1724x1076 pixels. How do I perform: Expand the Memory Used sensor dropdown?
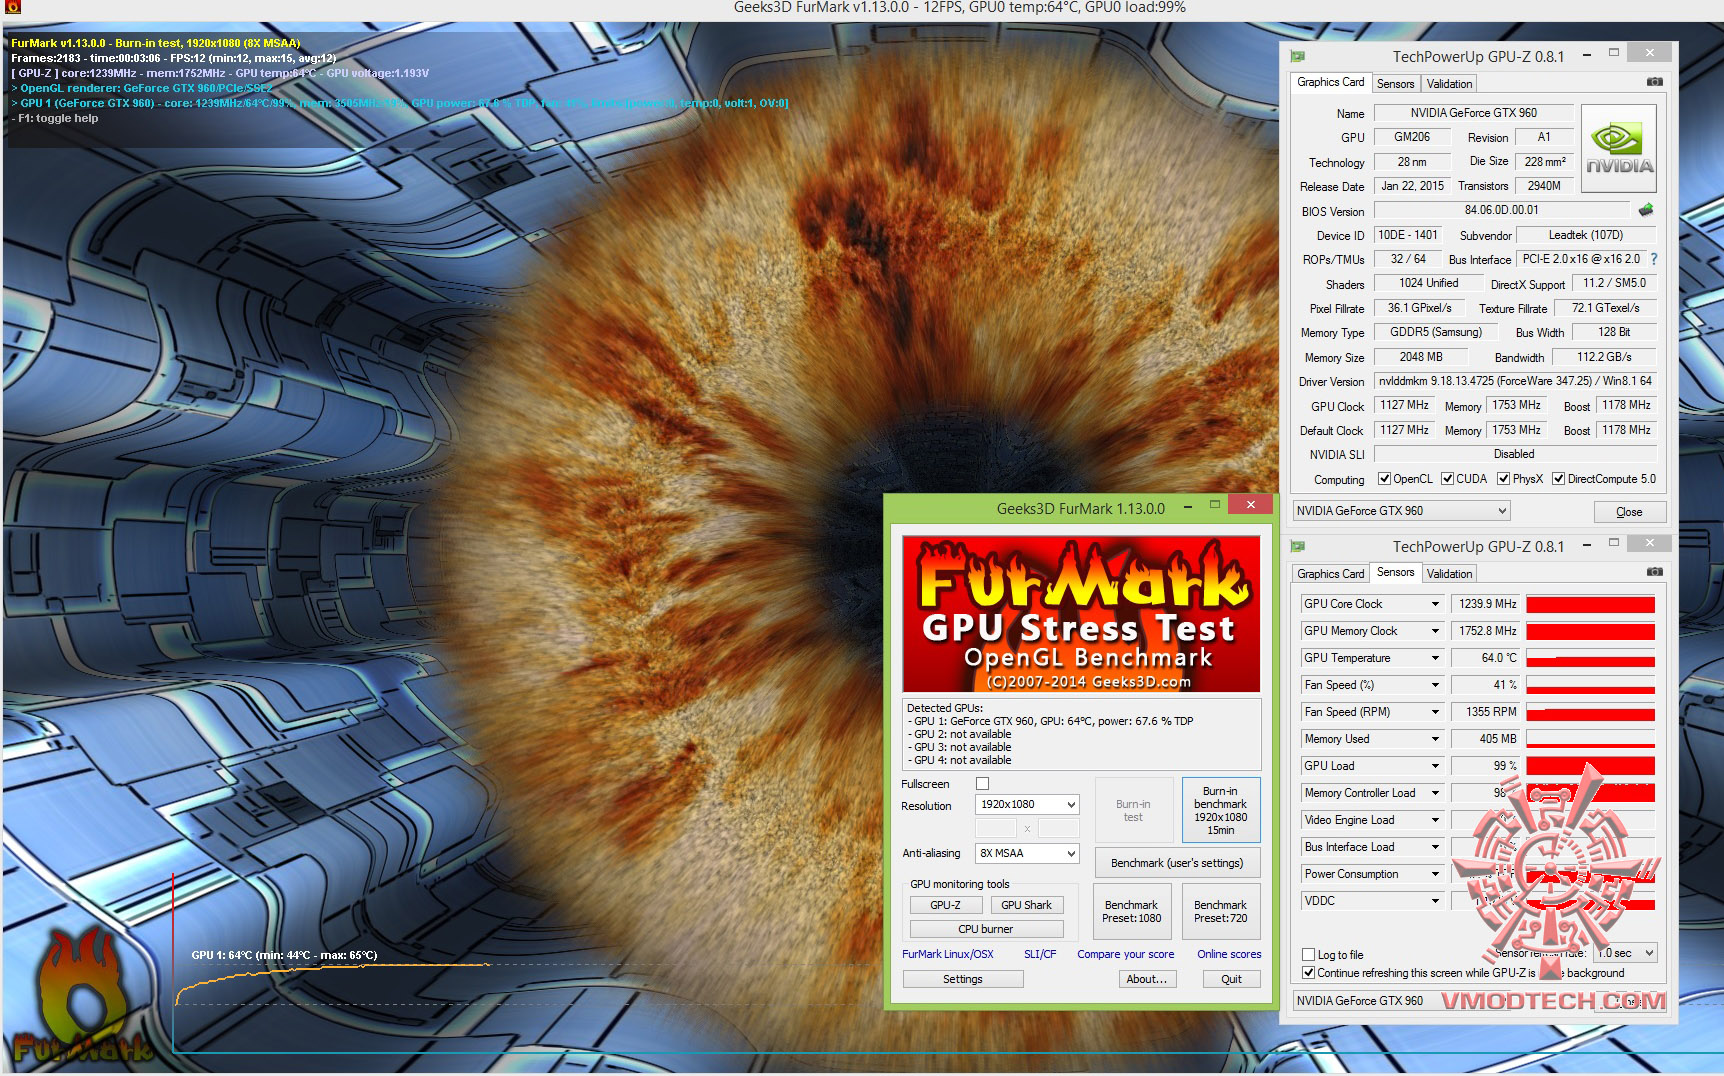coord(1435,739)
